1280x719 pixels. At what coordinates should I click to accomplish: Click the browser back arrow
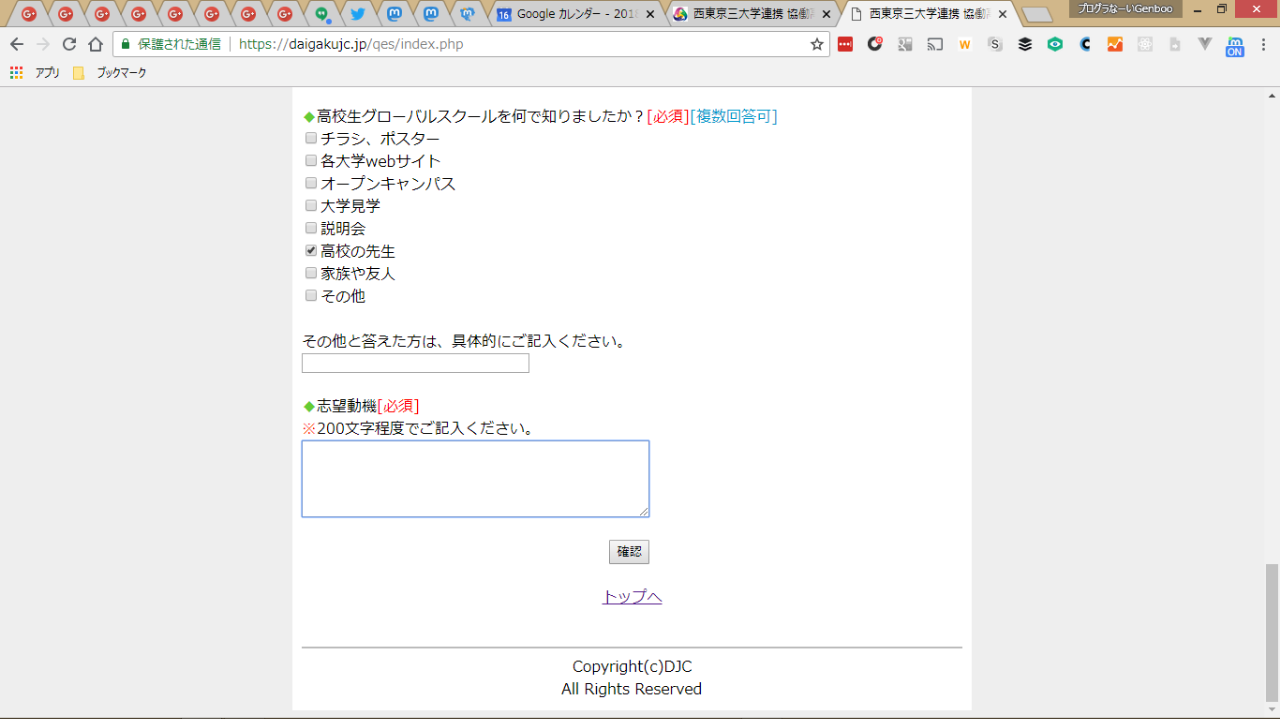pyautogui.click(x=16, y=44)
